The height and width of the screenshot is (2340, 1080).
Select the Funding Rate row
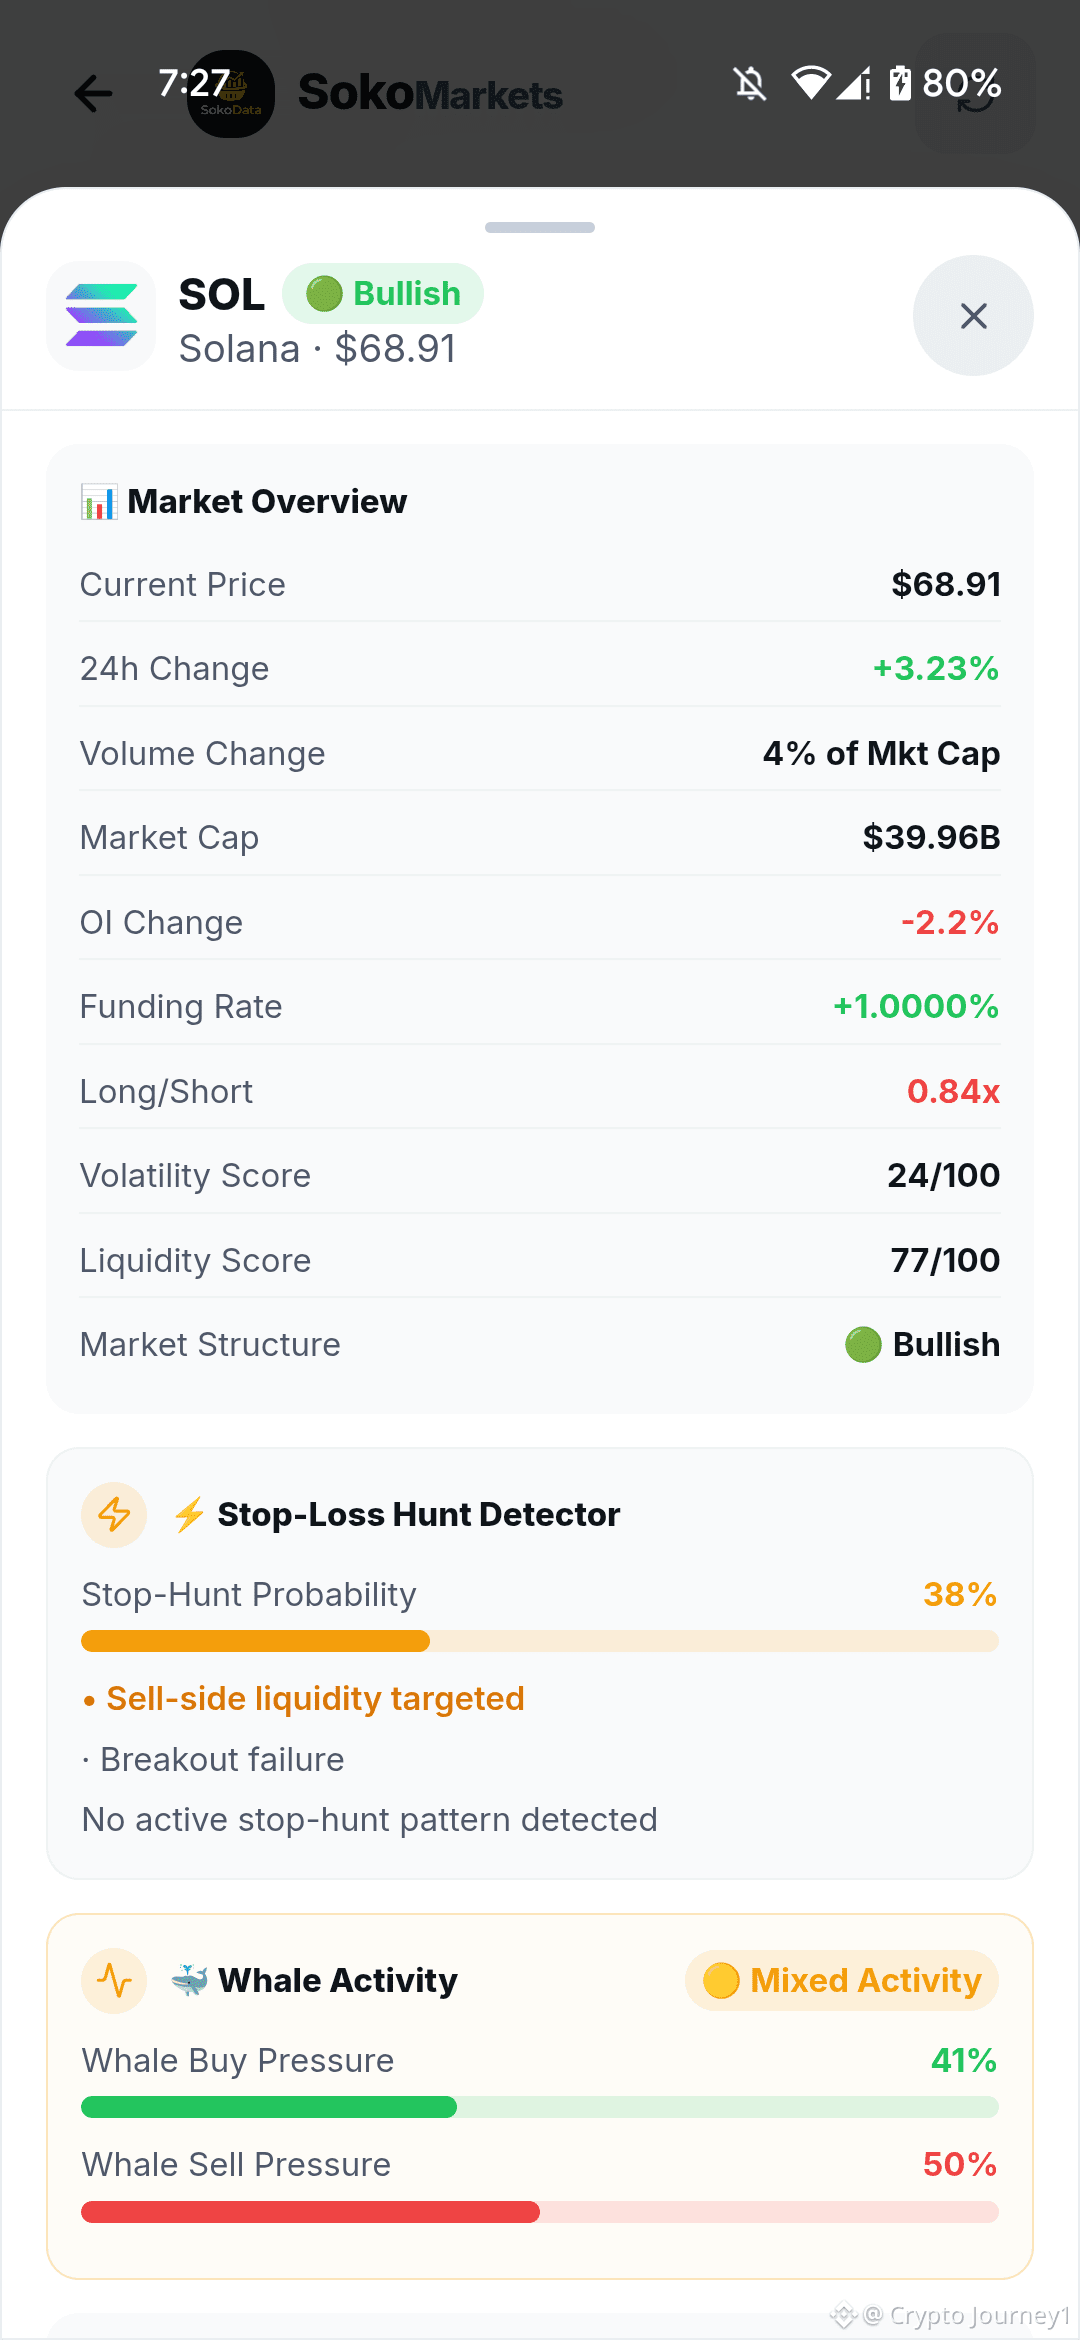pos(540,1006)
